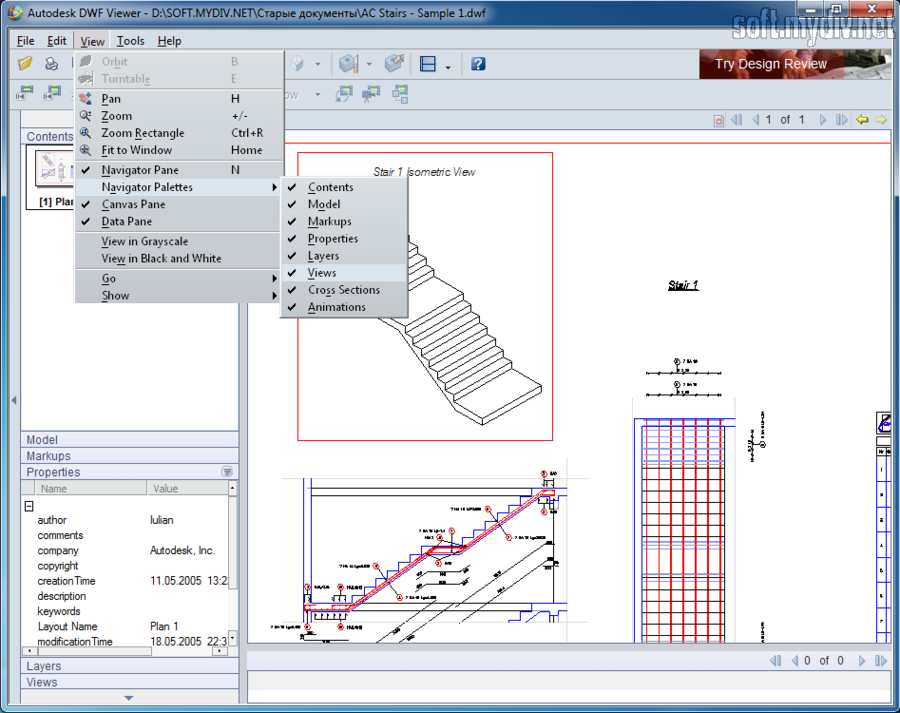Click the down arrow below Views panel

point(129,698)
